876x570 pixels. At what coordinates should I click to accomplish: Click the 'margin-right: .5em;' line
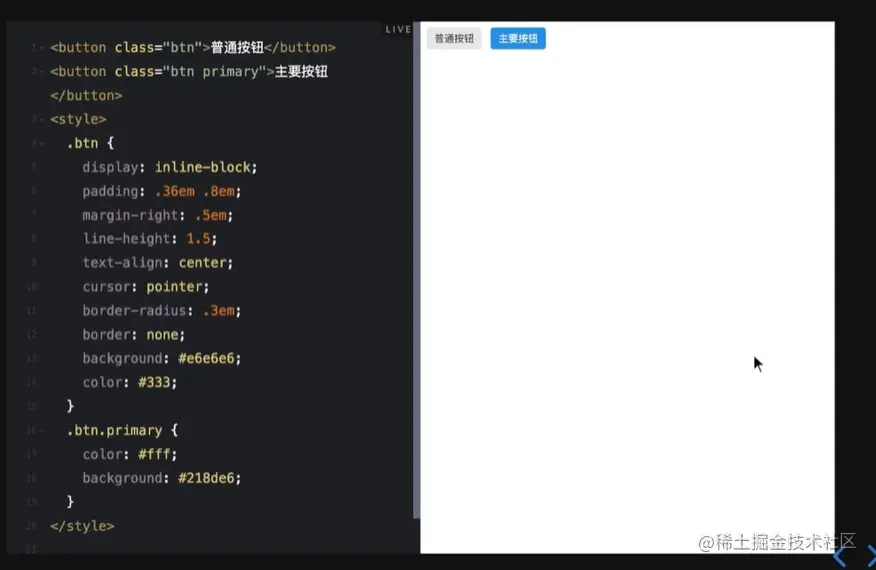[x=158, y=215]
